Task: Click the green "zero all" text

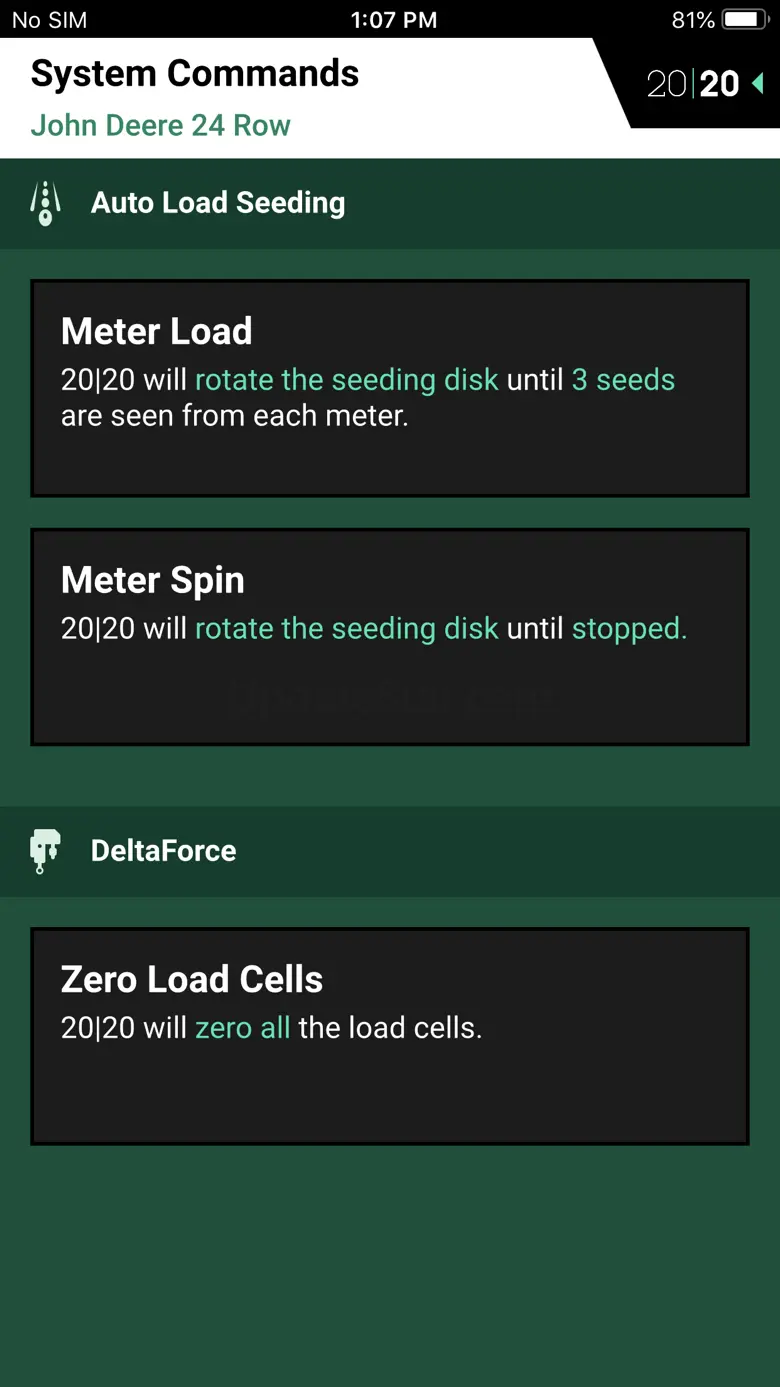Action: [x=242, y=1028]
